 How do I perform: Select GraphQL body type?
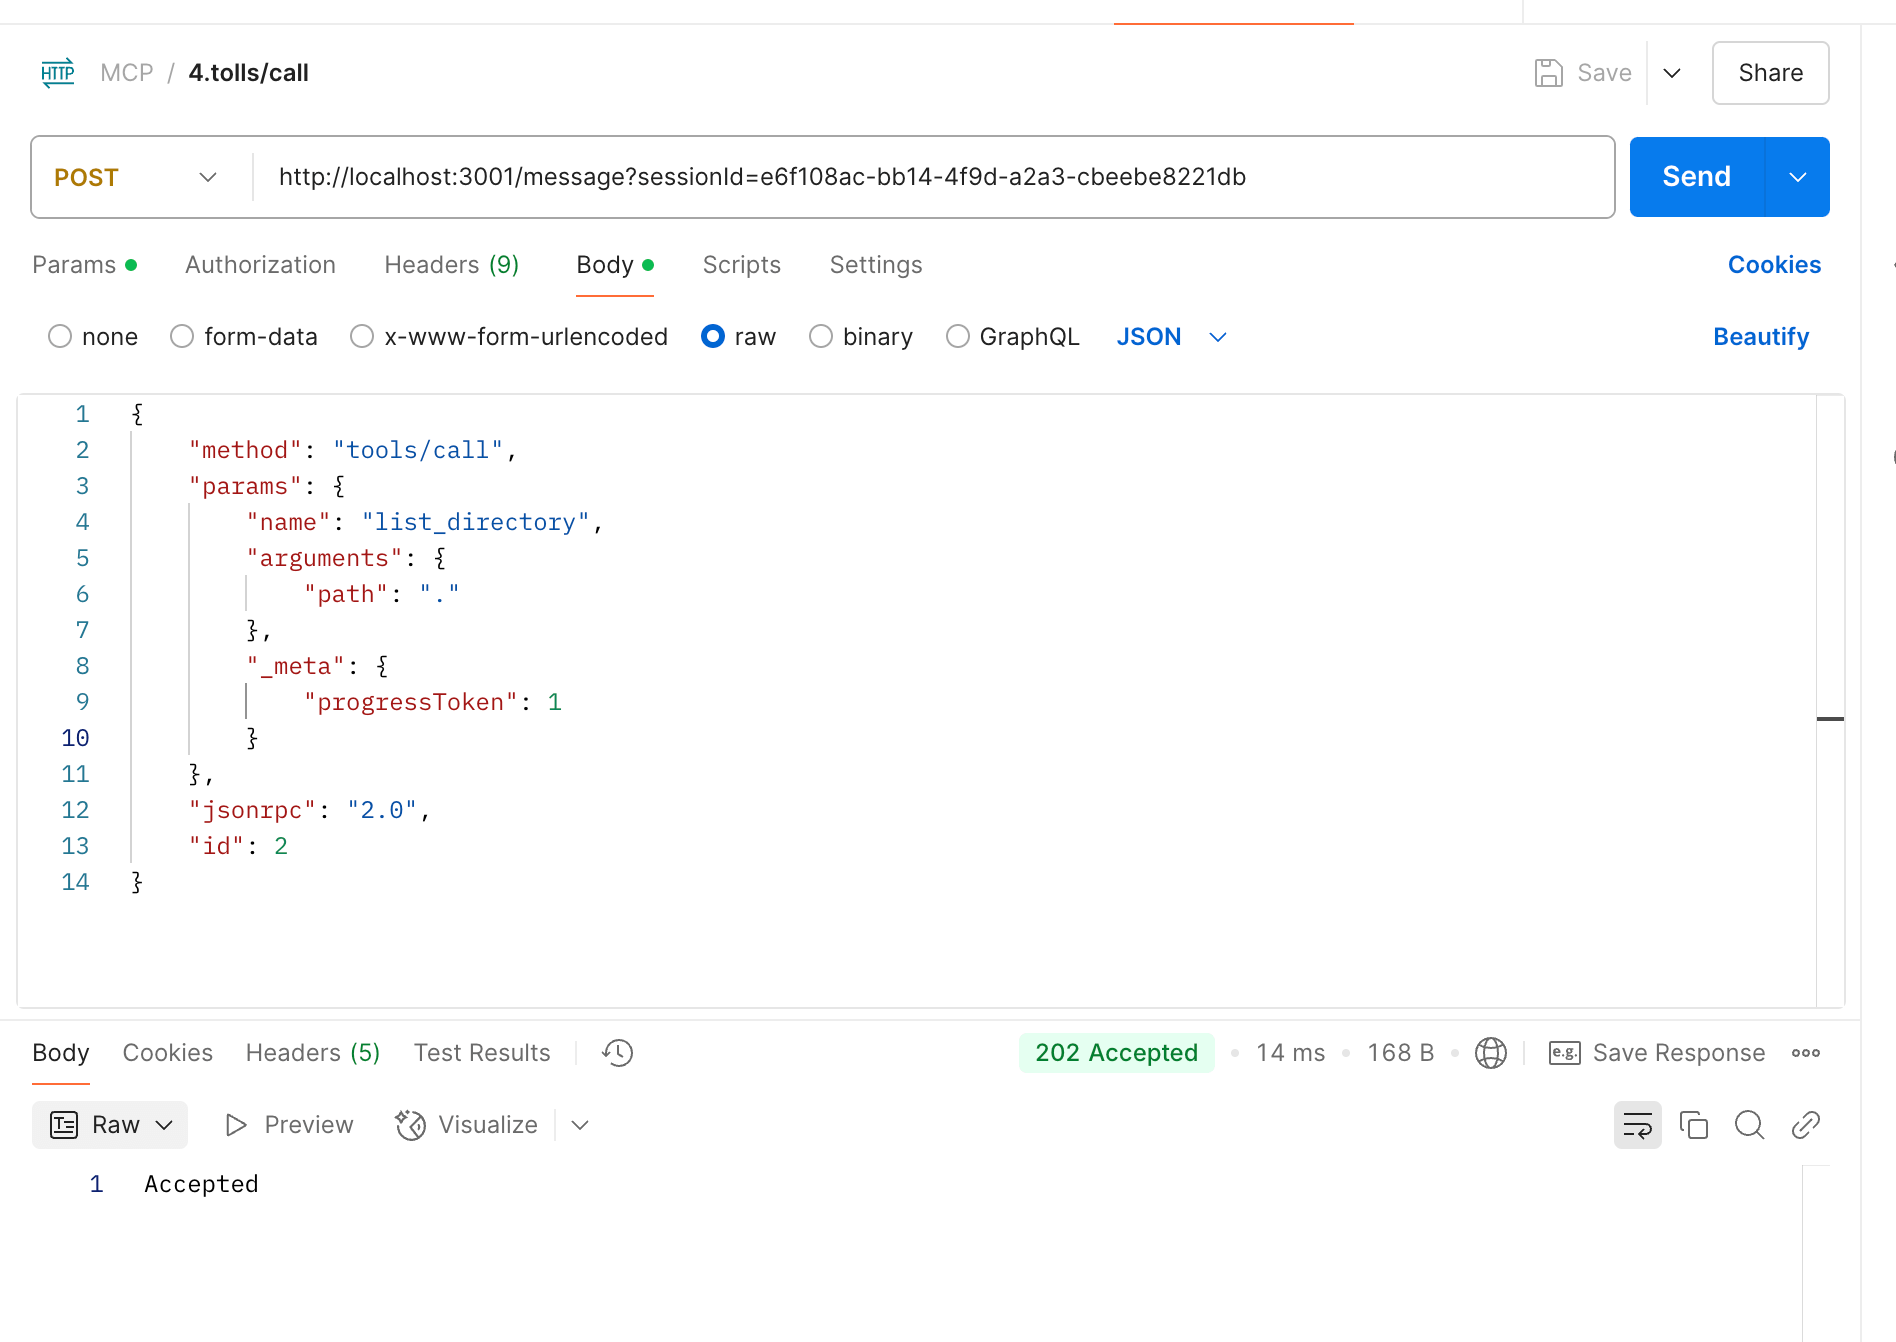[958, 337]
